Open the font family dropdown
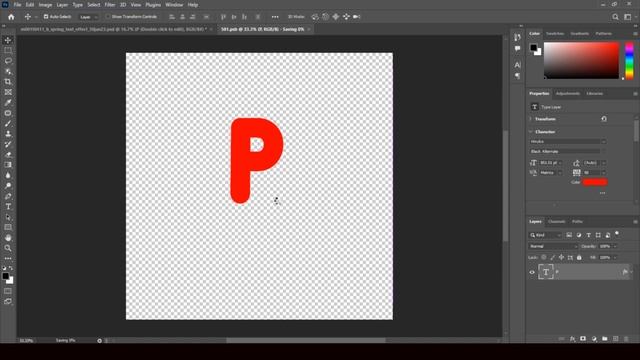The width and height of the screenshot is (640, 360). tap(567, 141)
